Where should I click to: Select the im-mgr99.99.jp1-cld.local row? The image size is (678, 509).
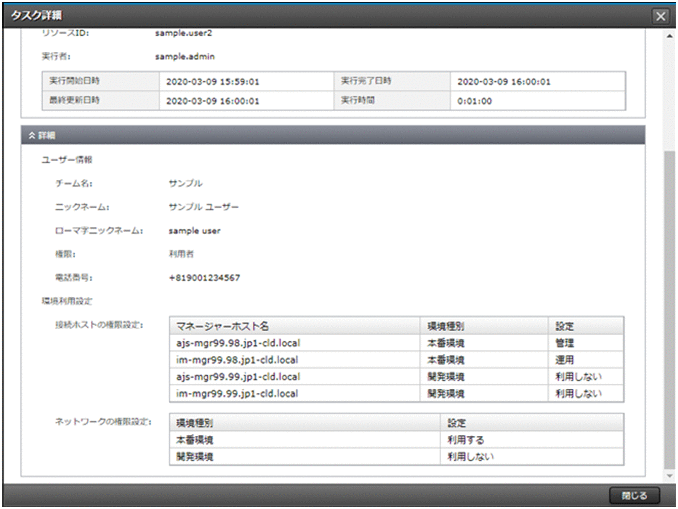coord(236,394)
